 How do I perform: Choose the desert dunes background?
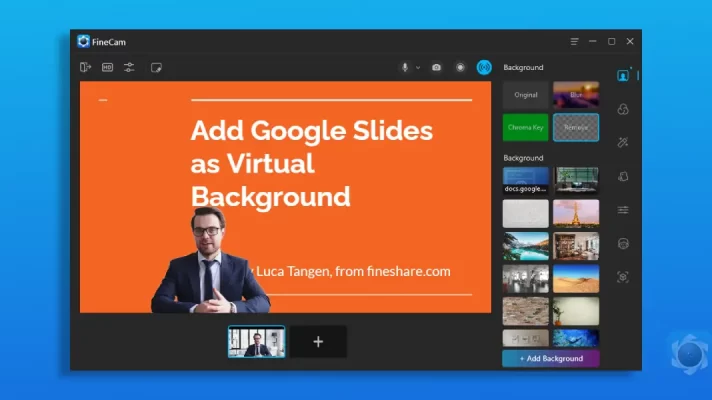point(576,279)
